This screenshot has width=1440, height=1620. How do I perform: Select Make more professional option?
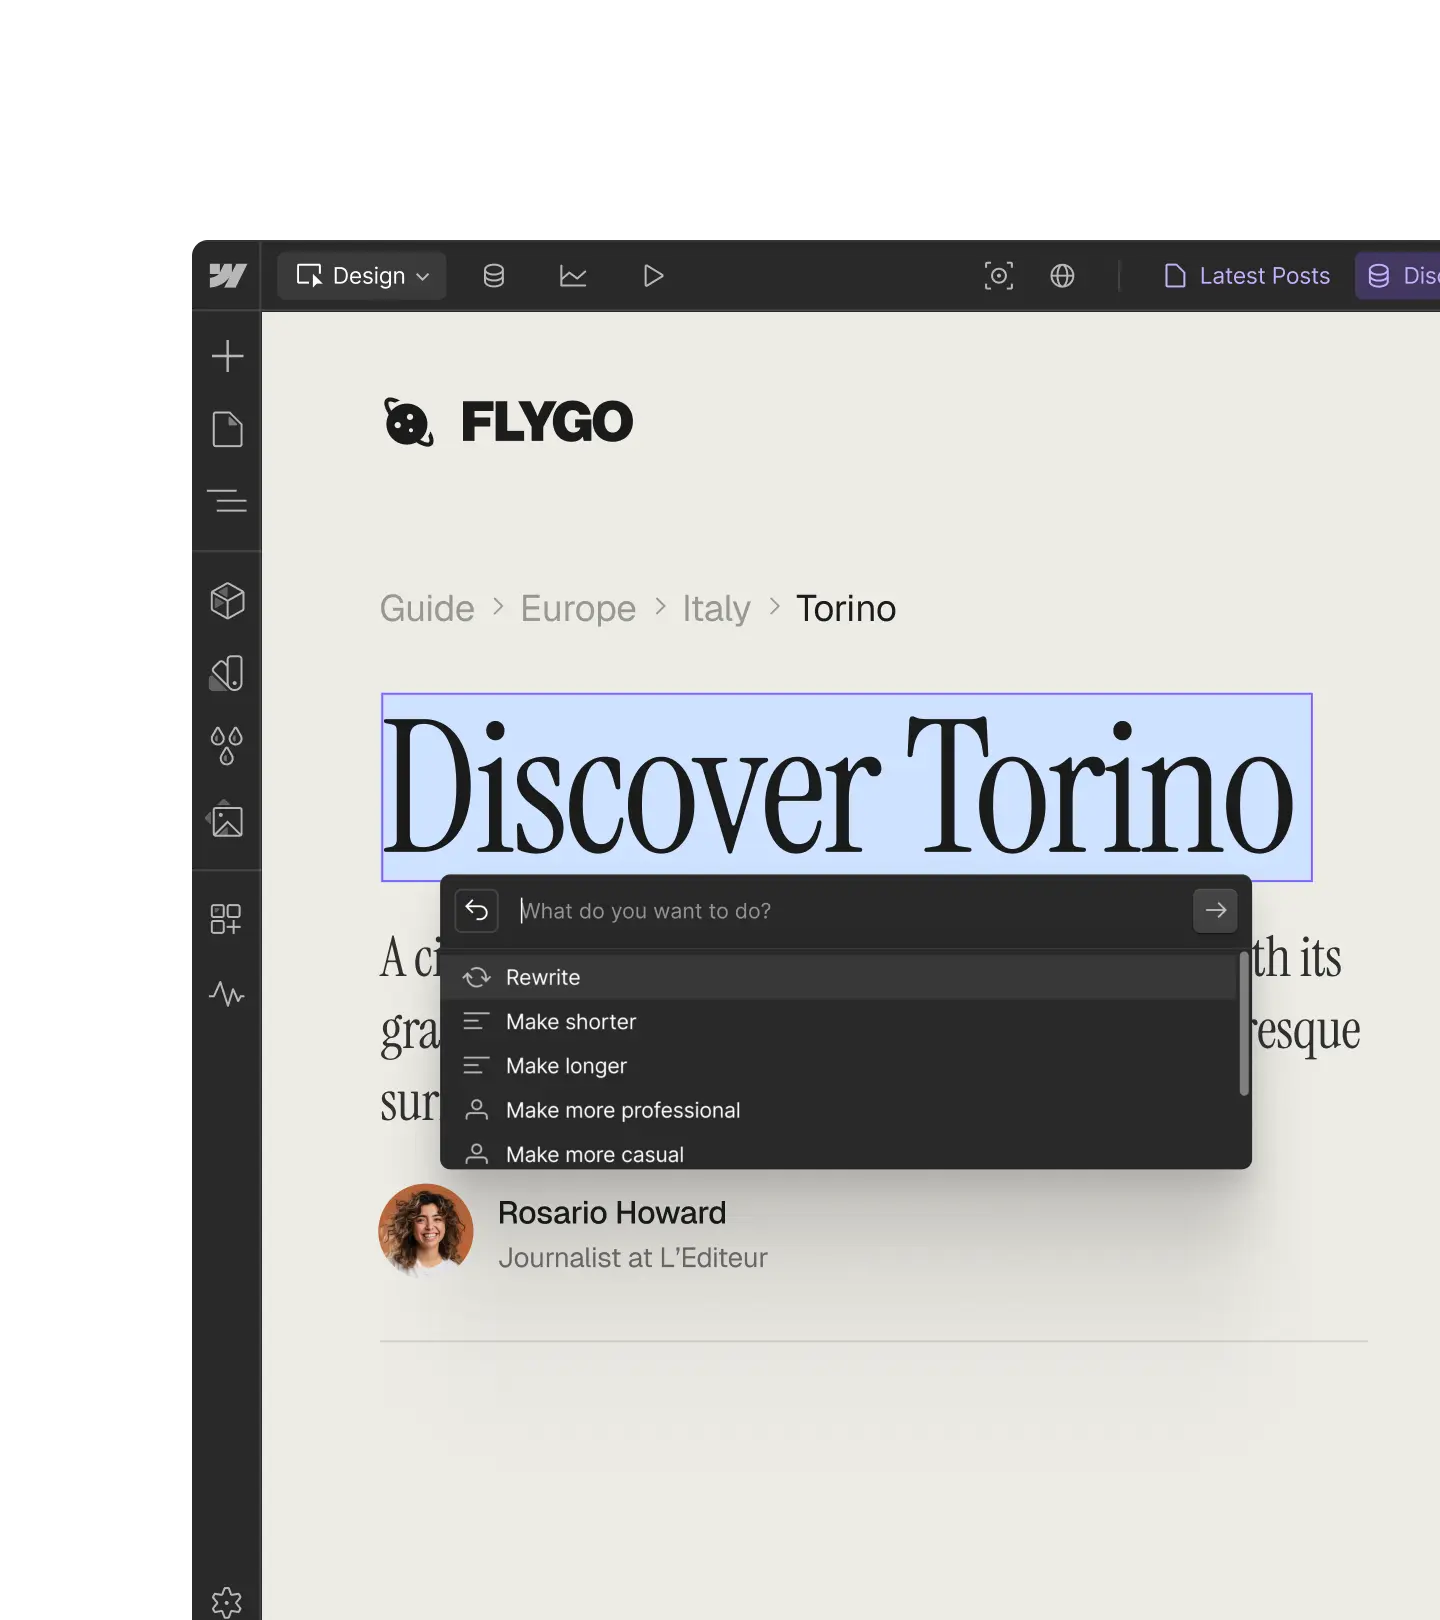tap(622, 1110)
